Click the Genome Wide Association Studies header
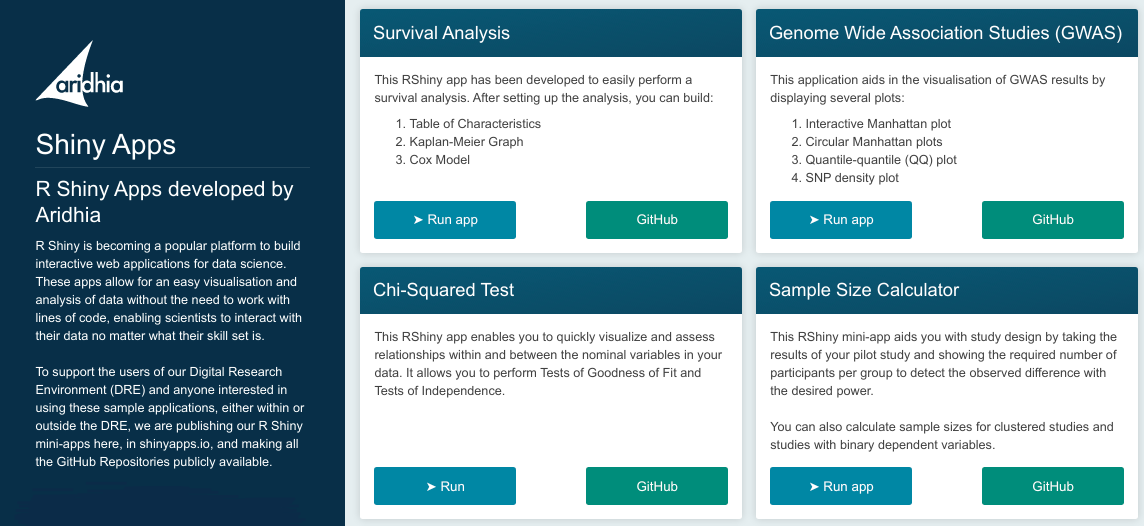 click(x=946, y=33)
